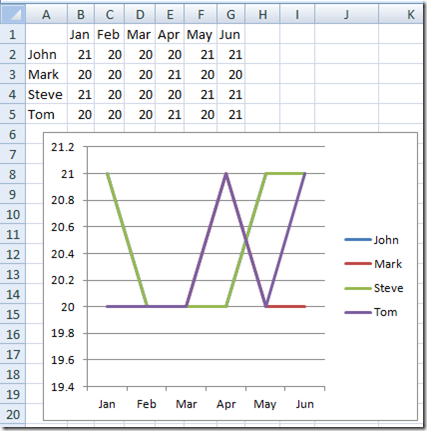Select empty cell J3
The height and width of the screenshot is (431, 427).
346,74
